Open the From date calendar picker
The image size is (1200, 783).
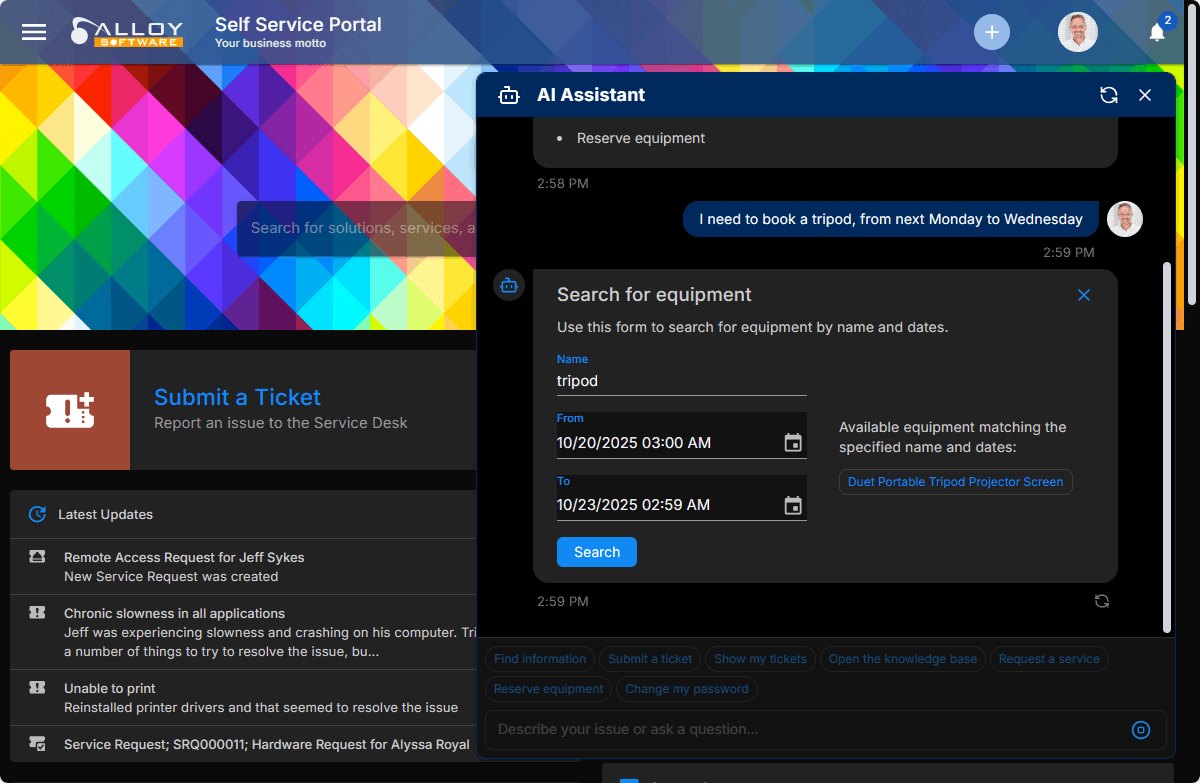(793, 443)
